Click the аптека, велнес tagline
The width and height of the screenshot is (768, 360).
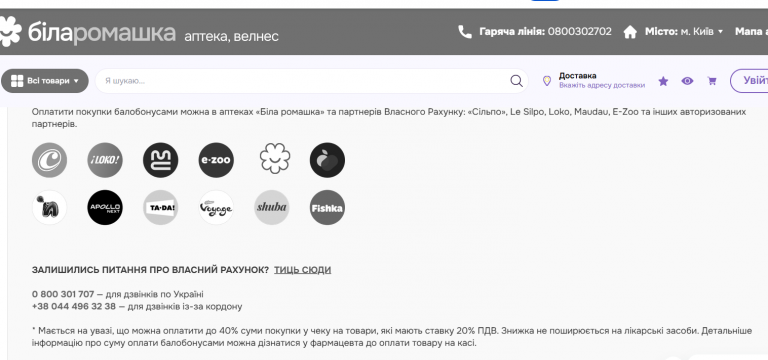click(x=231, y=36)
